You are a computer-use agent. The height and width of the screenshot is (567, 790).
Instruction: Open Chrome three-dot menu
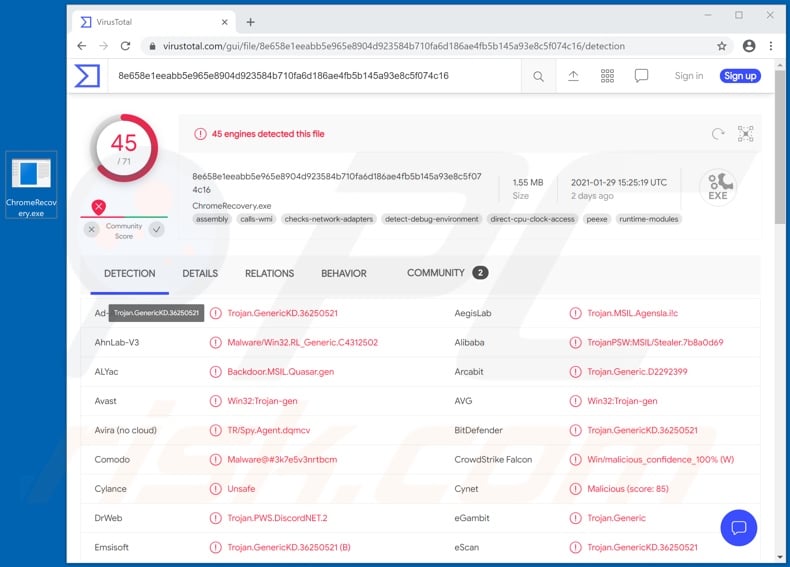point(771,46)
